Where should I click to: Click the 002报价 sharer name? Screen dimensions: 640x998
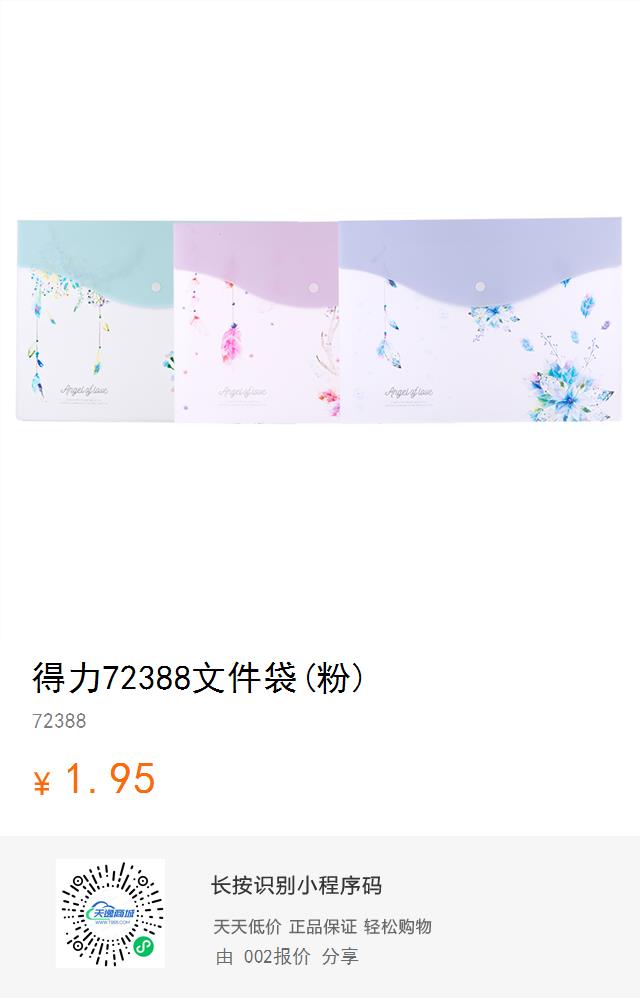pyautogui.click(x=277, y=956)
